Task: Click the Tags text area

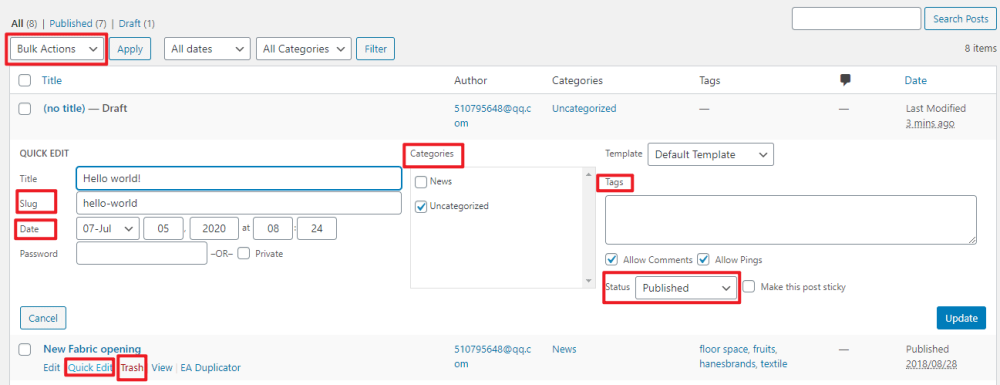Action: (791, 220)
